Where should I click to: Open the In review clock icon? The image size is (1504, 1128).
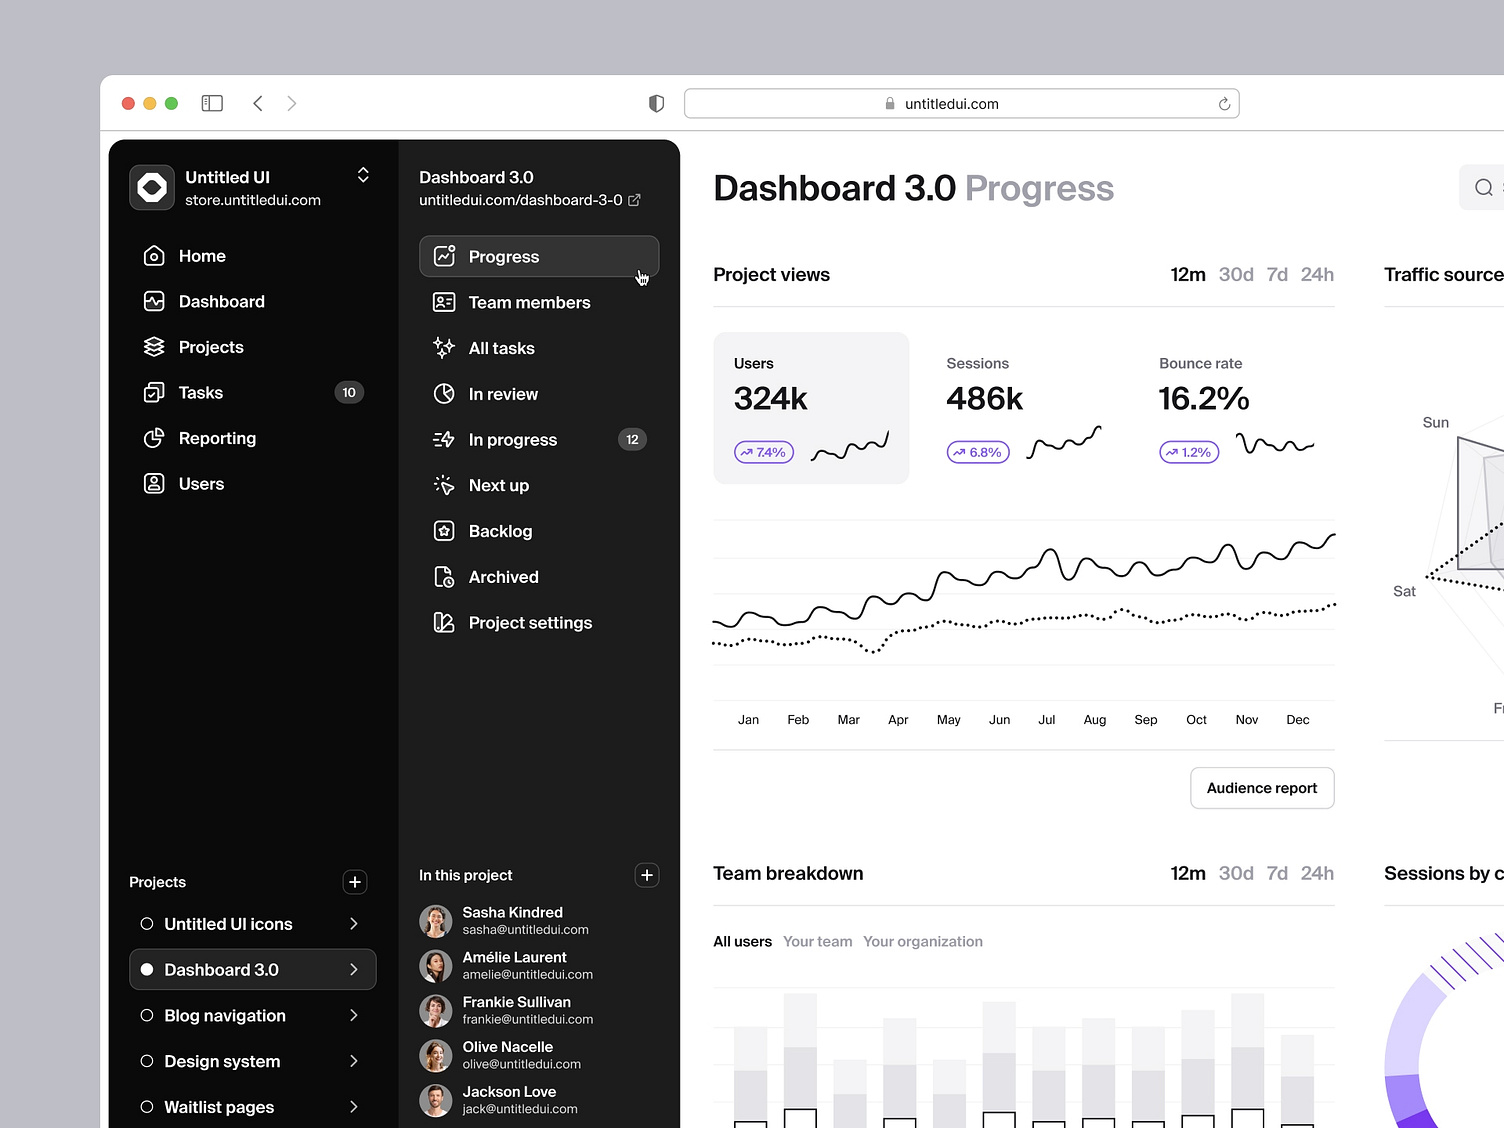(x=444, y=394)
